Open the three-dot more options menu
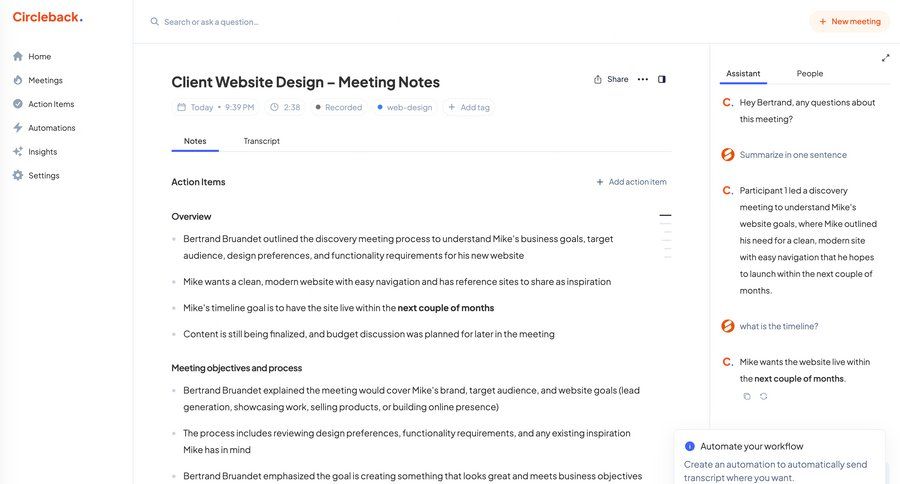900x484 pixels. click(643, 79)
